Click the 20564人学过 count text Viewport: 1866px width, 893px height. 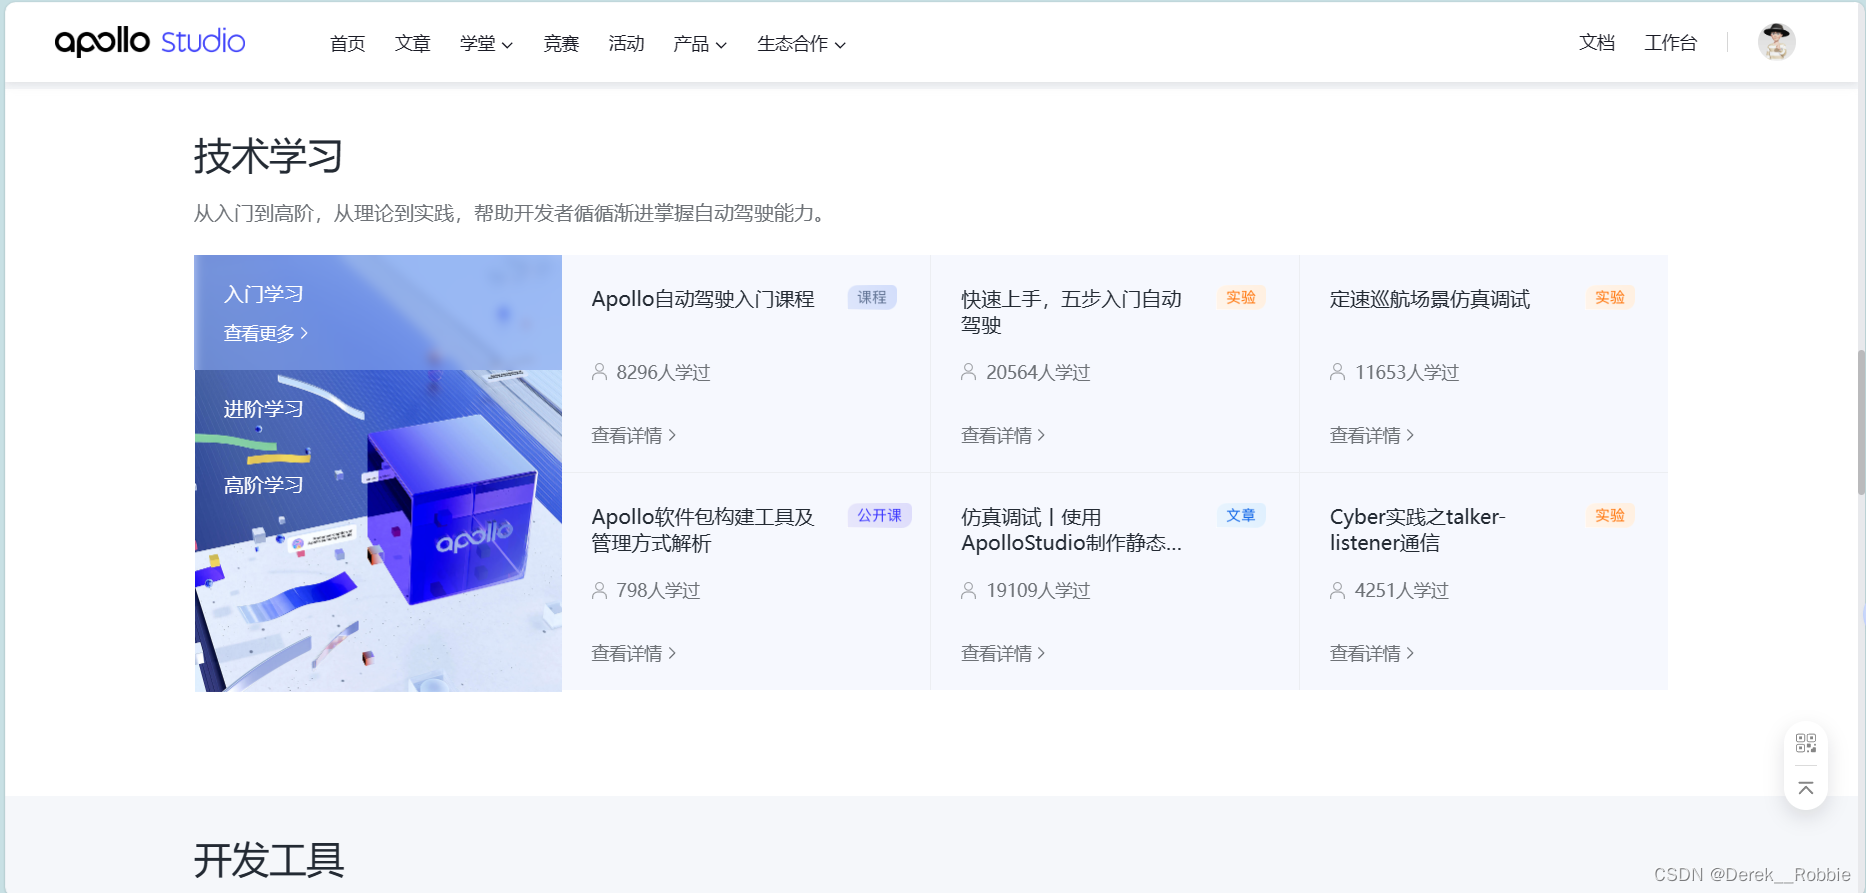tap(1038, 372)
